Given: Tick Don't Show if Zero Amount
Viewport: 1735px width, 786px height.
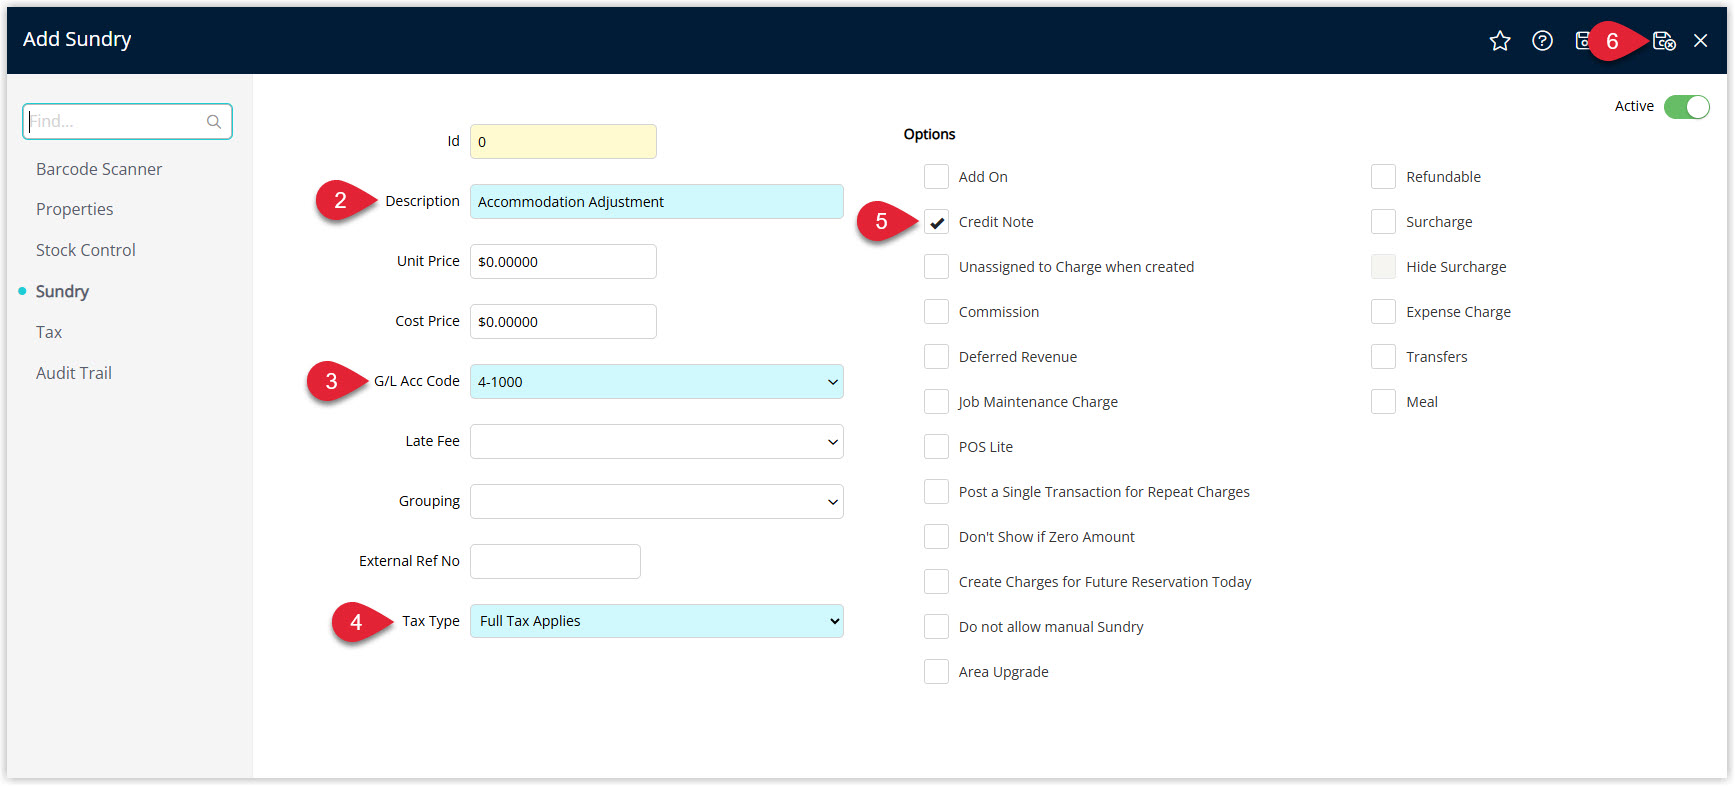Looking at the screenshot, I should [936, 537].
